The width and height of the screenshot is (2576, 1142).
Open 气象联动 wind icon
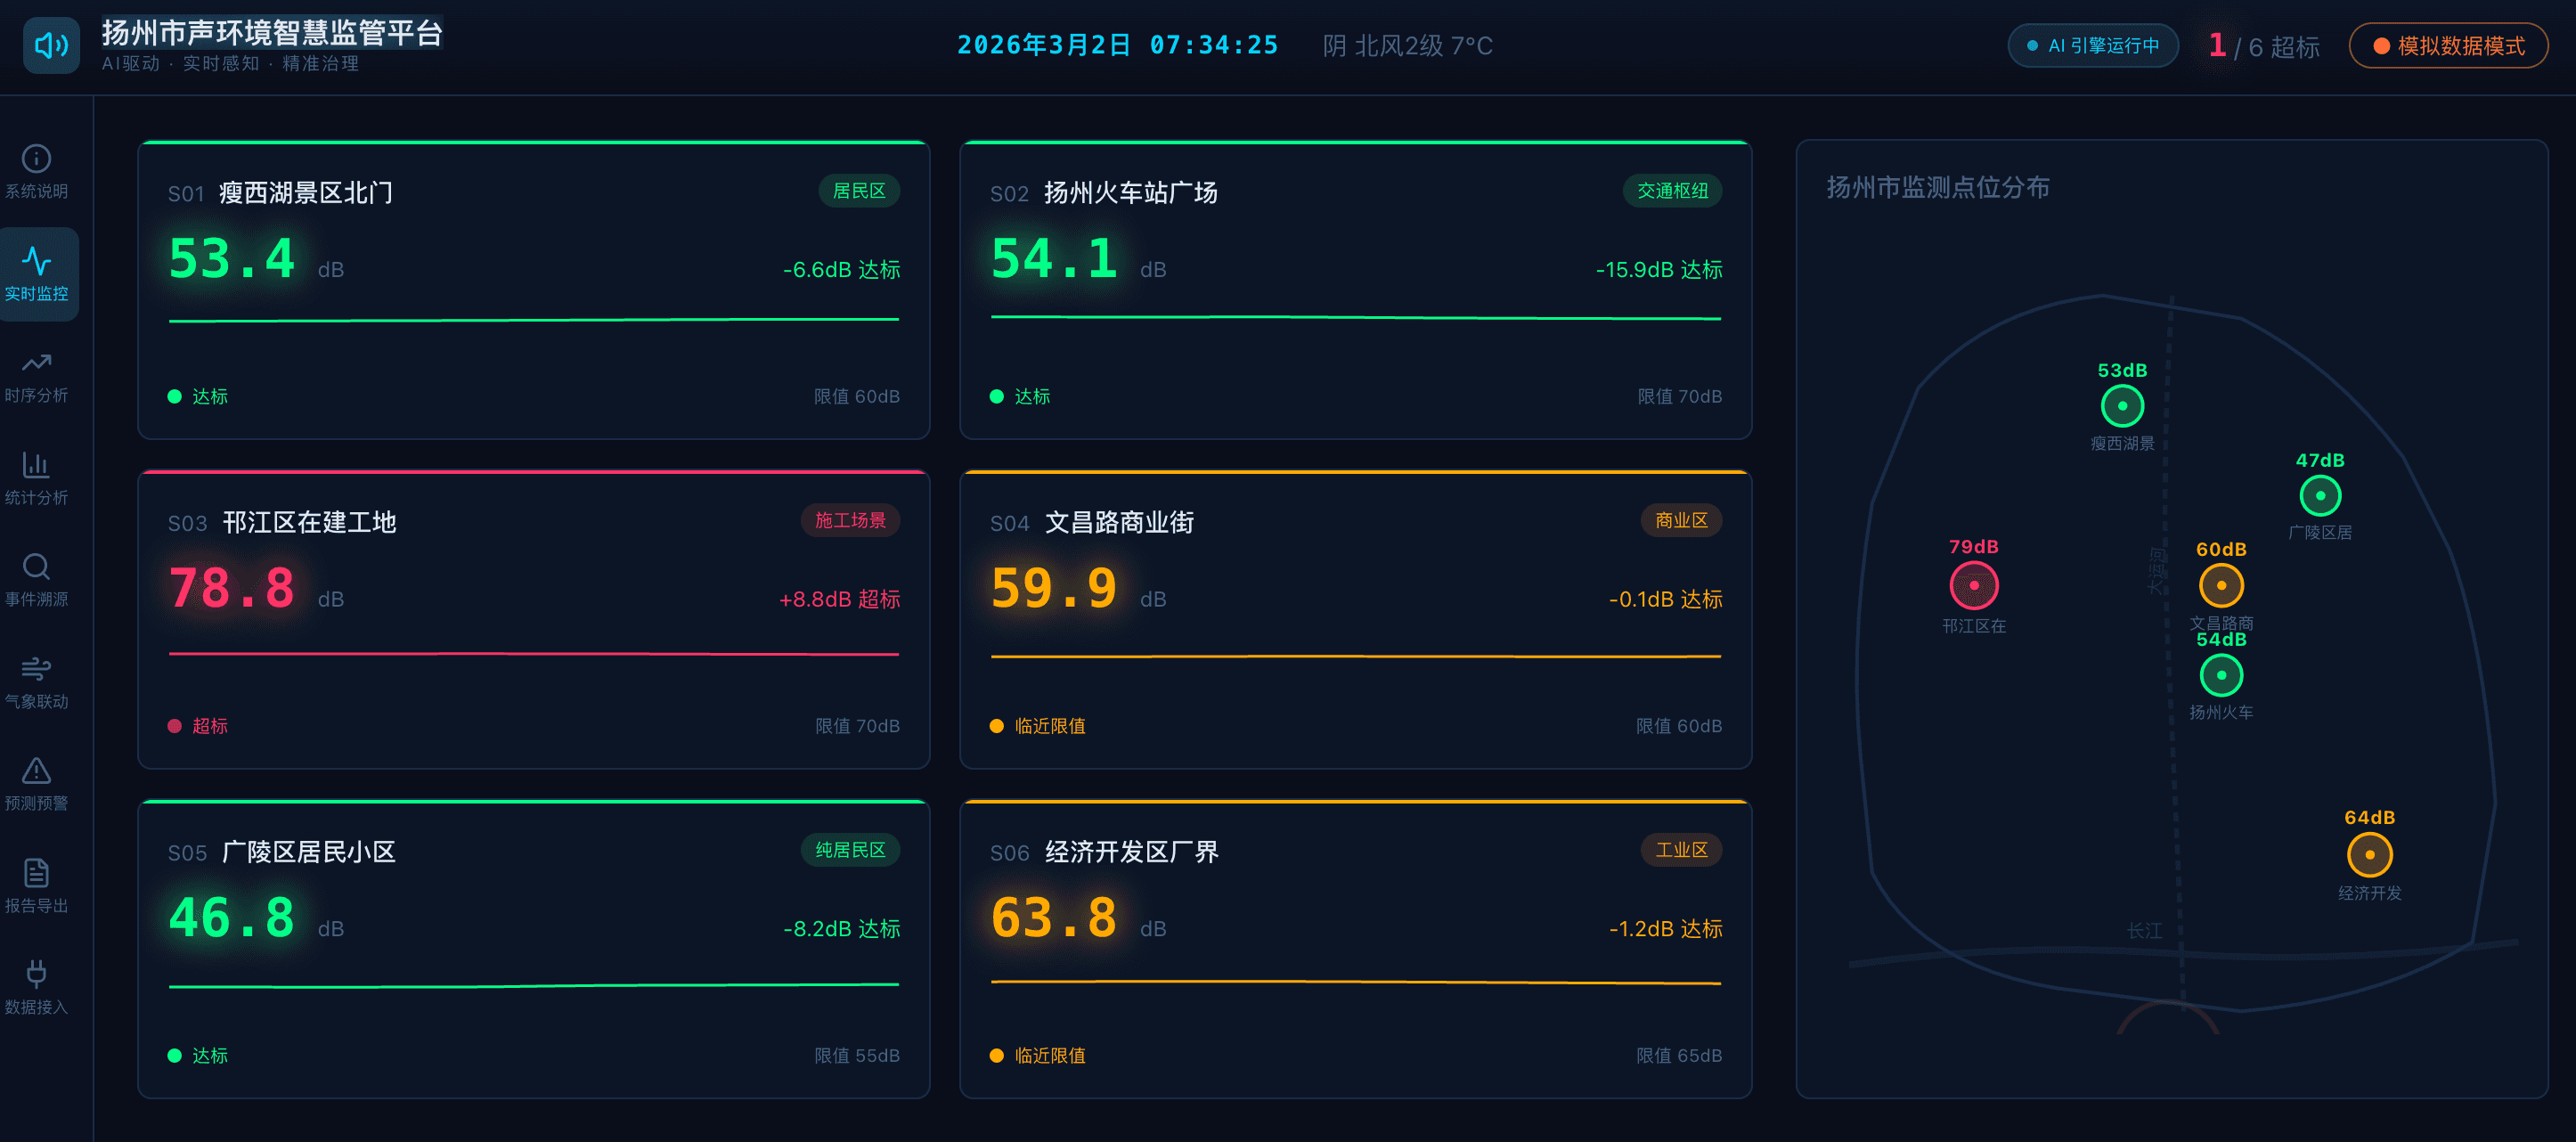click(x=36, y=669)
